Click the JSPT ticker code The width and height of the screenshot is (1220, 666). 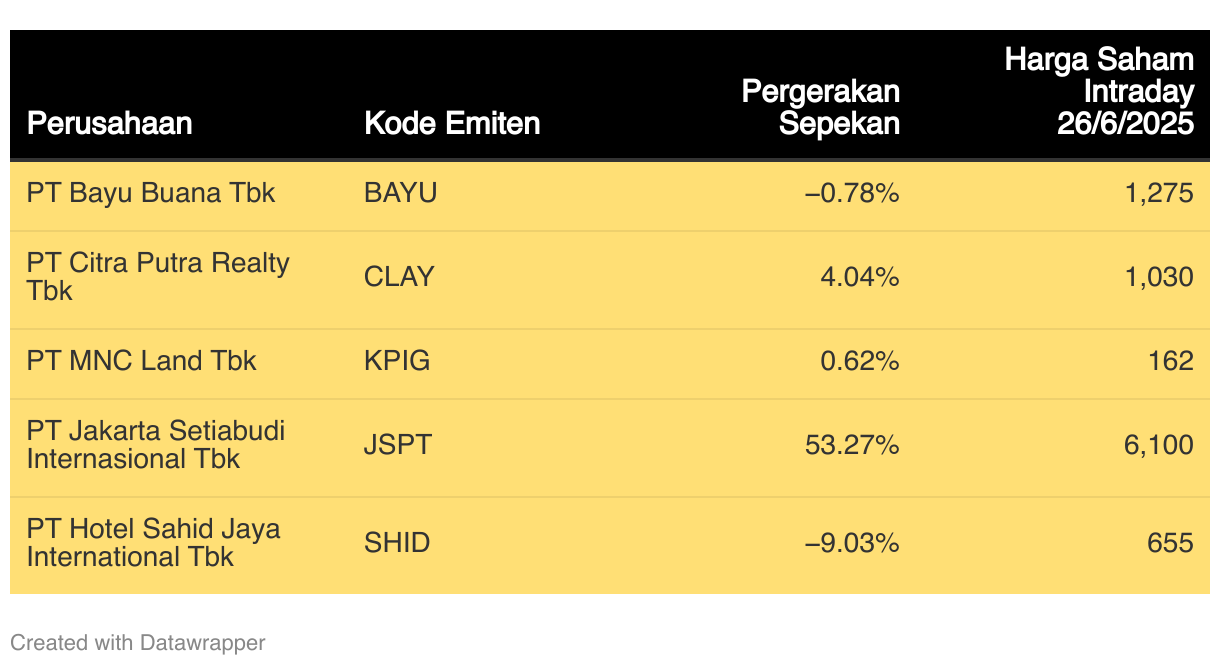398,445
